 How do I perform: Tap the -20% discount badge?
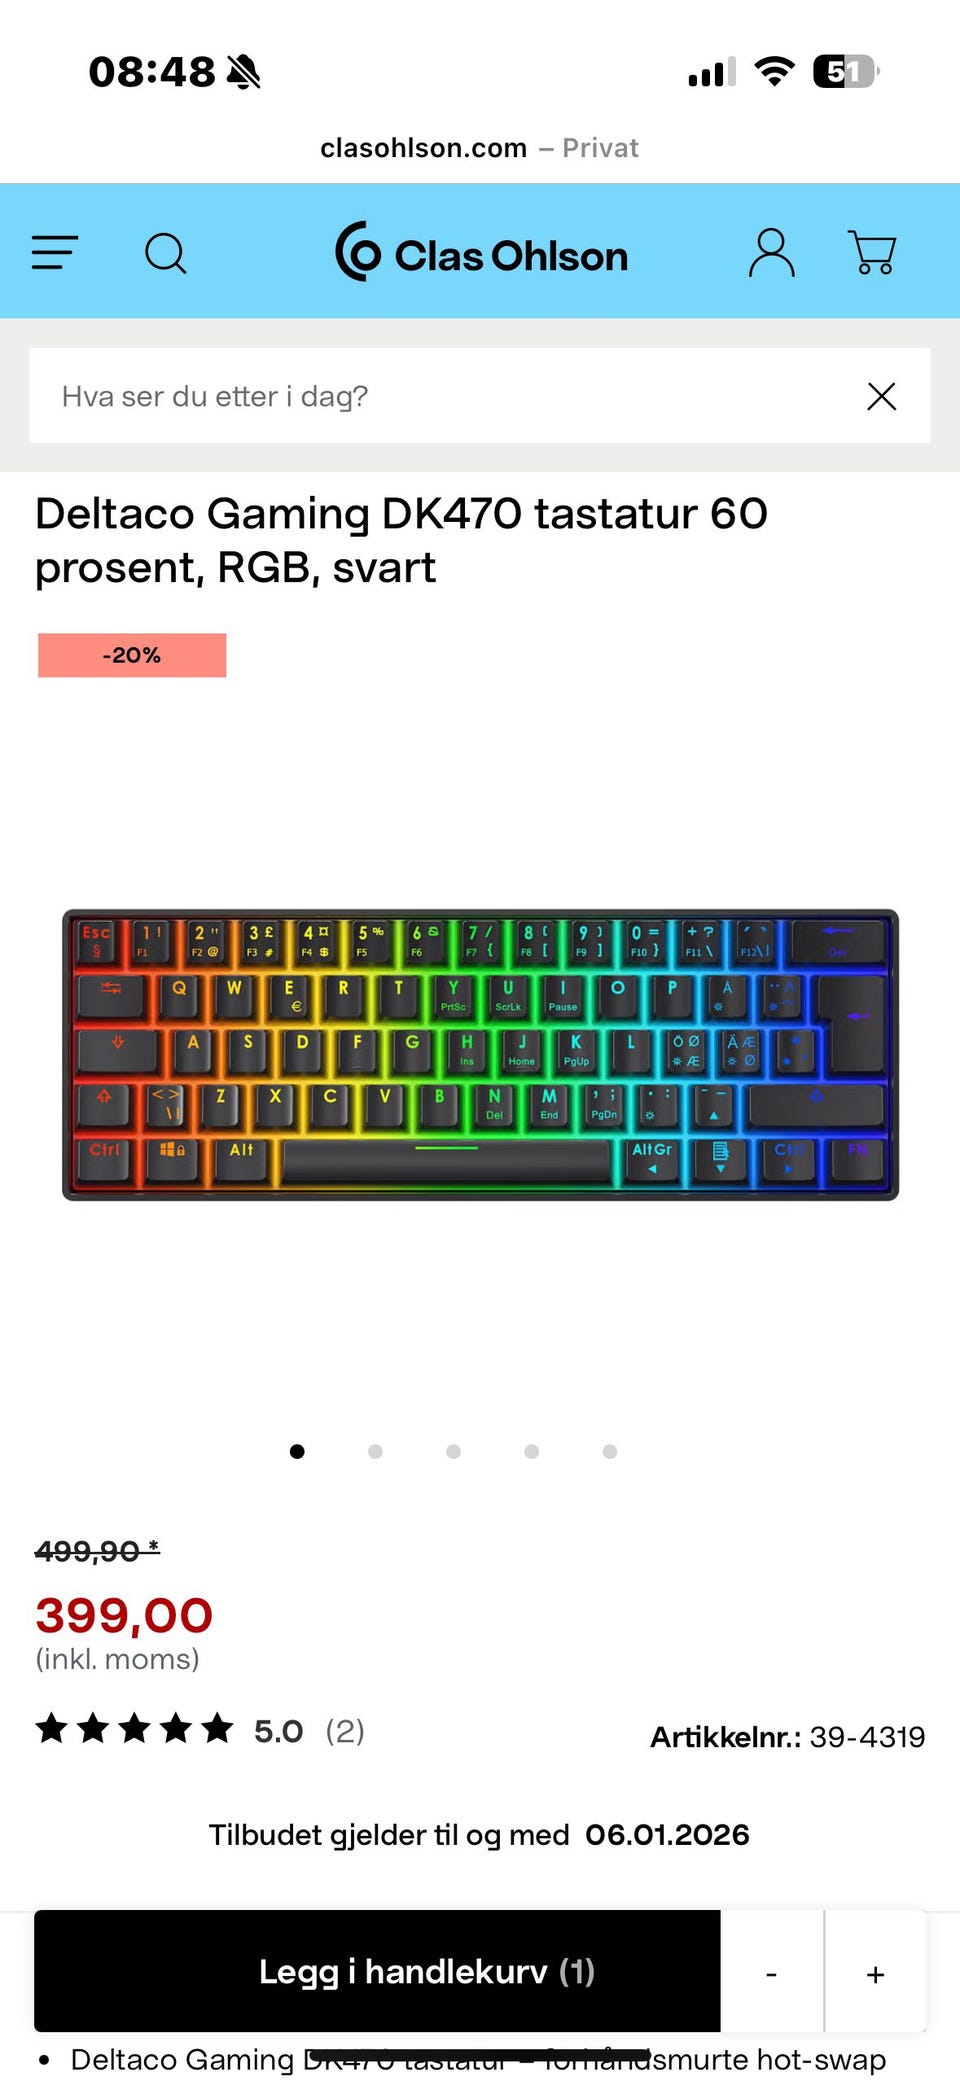(x=132, y=655)
